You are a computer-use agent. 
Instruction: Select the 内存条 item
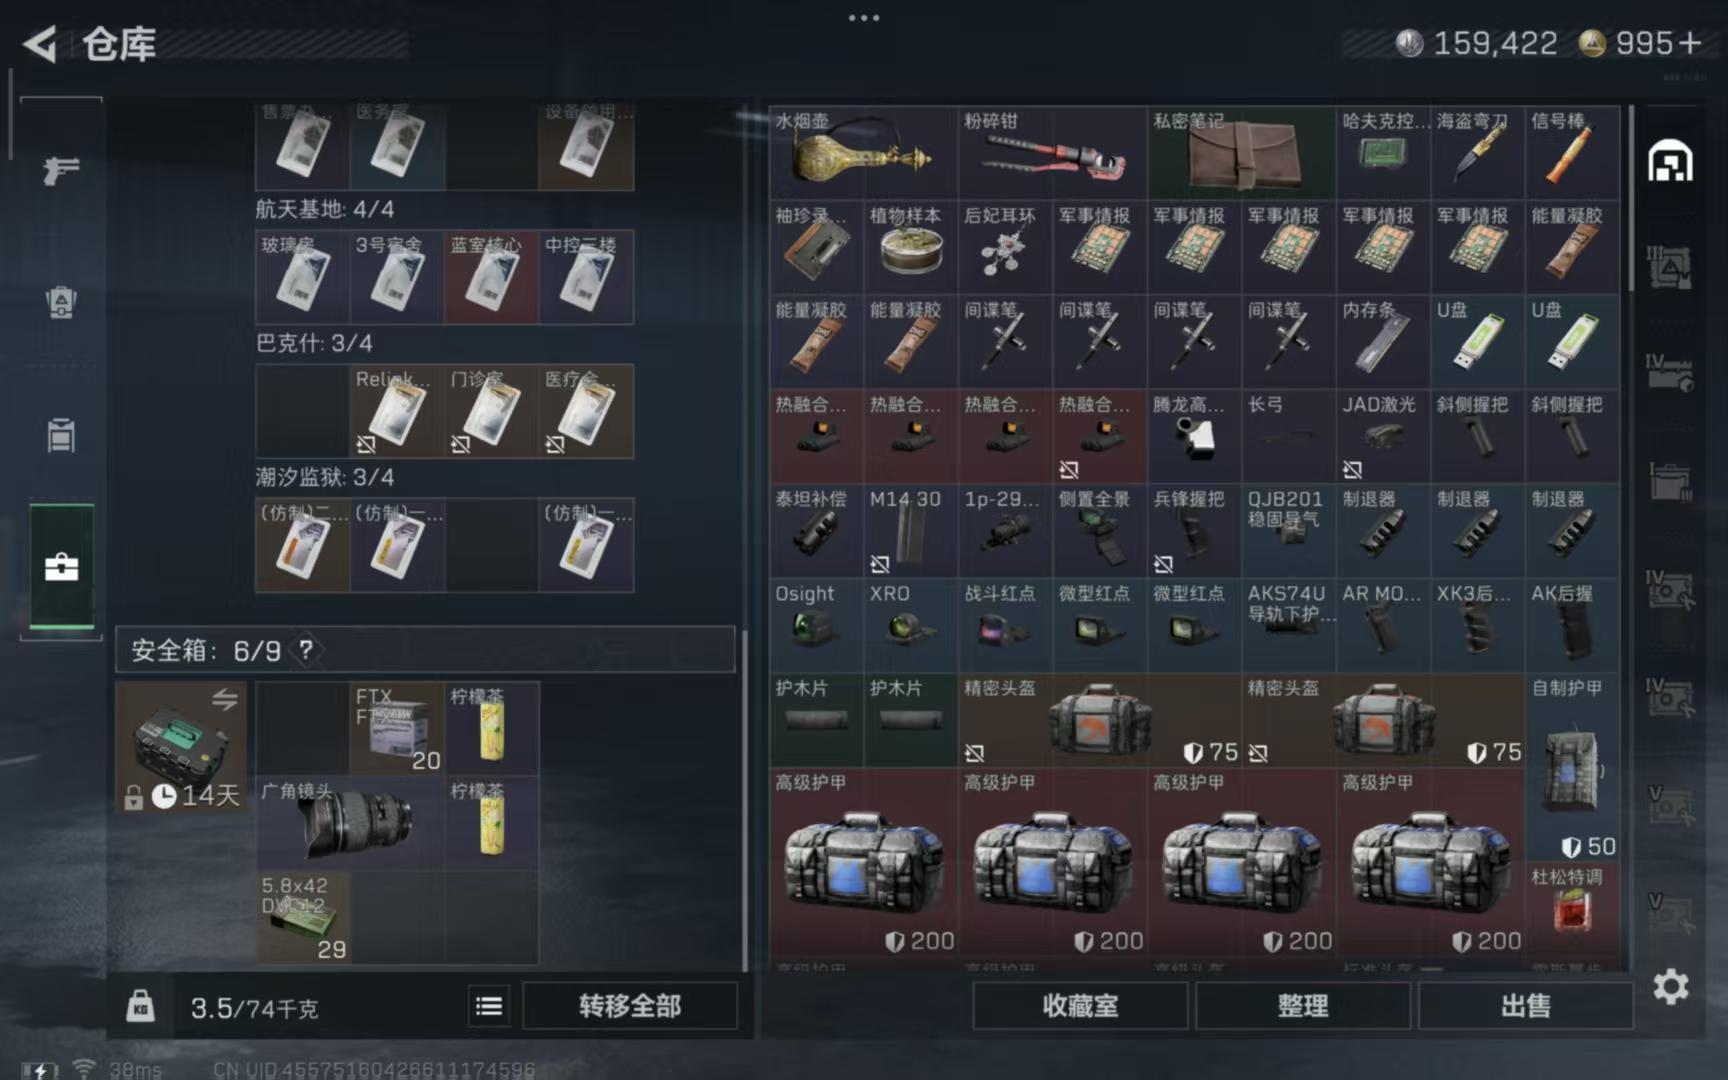point(1383,341)
